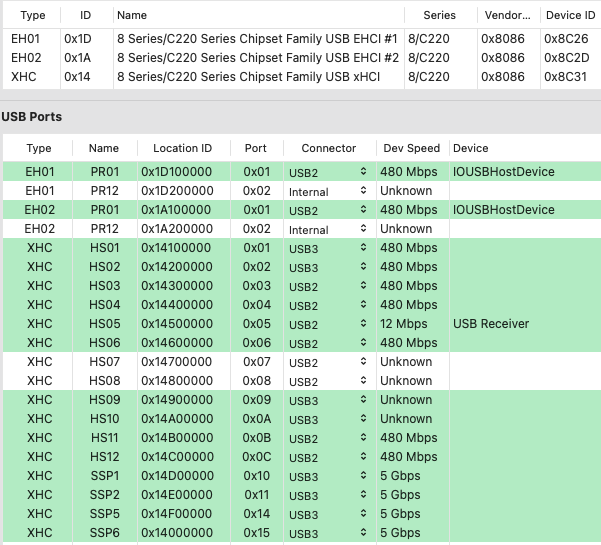Click IOUSBHostDevice in EH01 row

tap(504, 172)
